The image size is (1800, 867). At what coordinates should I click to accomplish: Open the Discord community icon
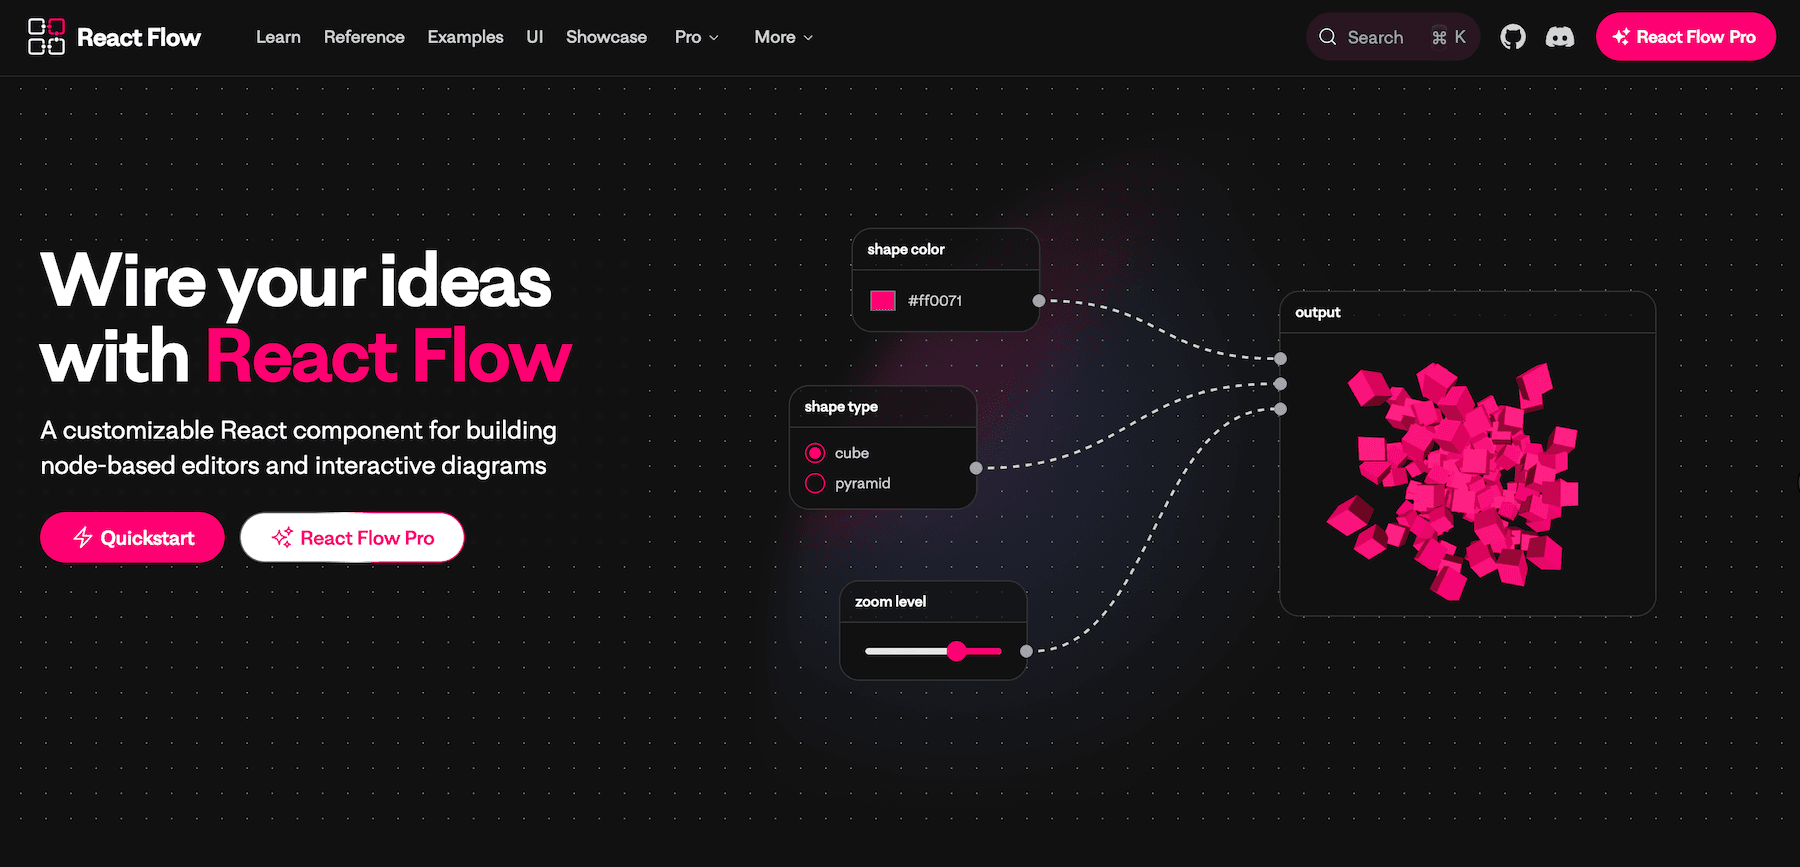click(1560, 37)
